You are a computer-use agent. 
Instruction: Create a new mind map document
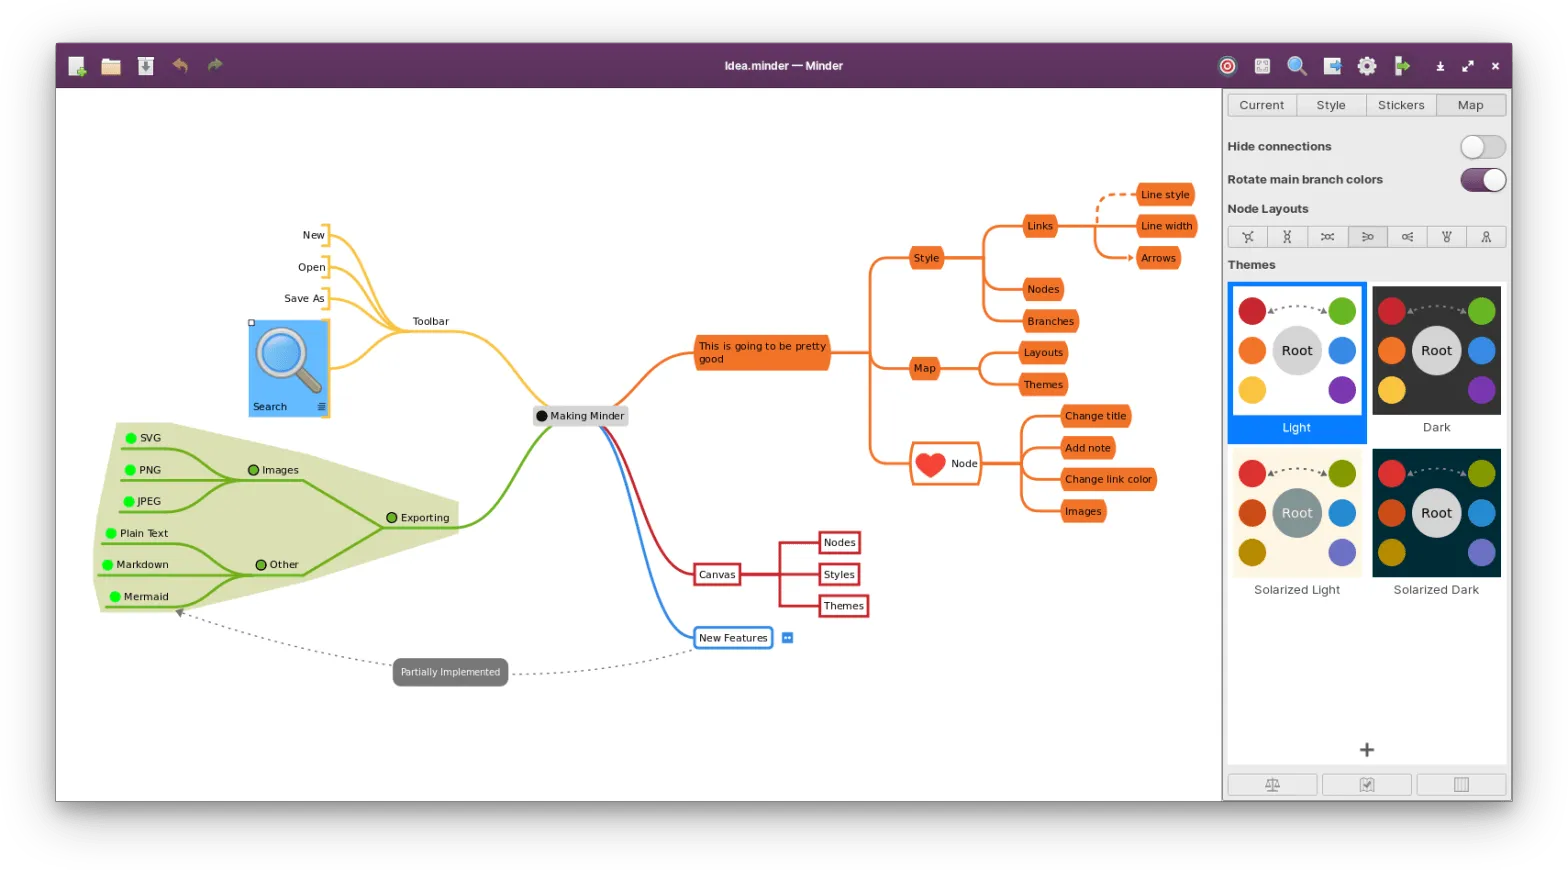(x=77, y=66)
